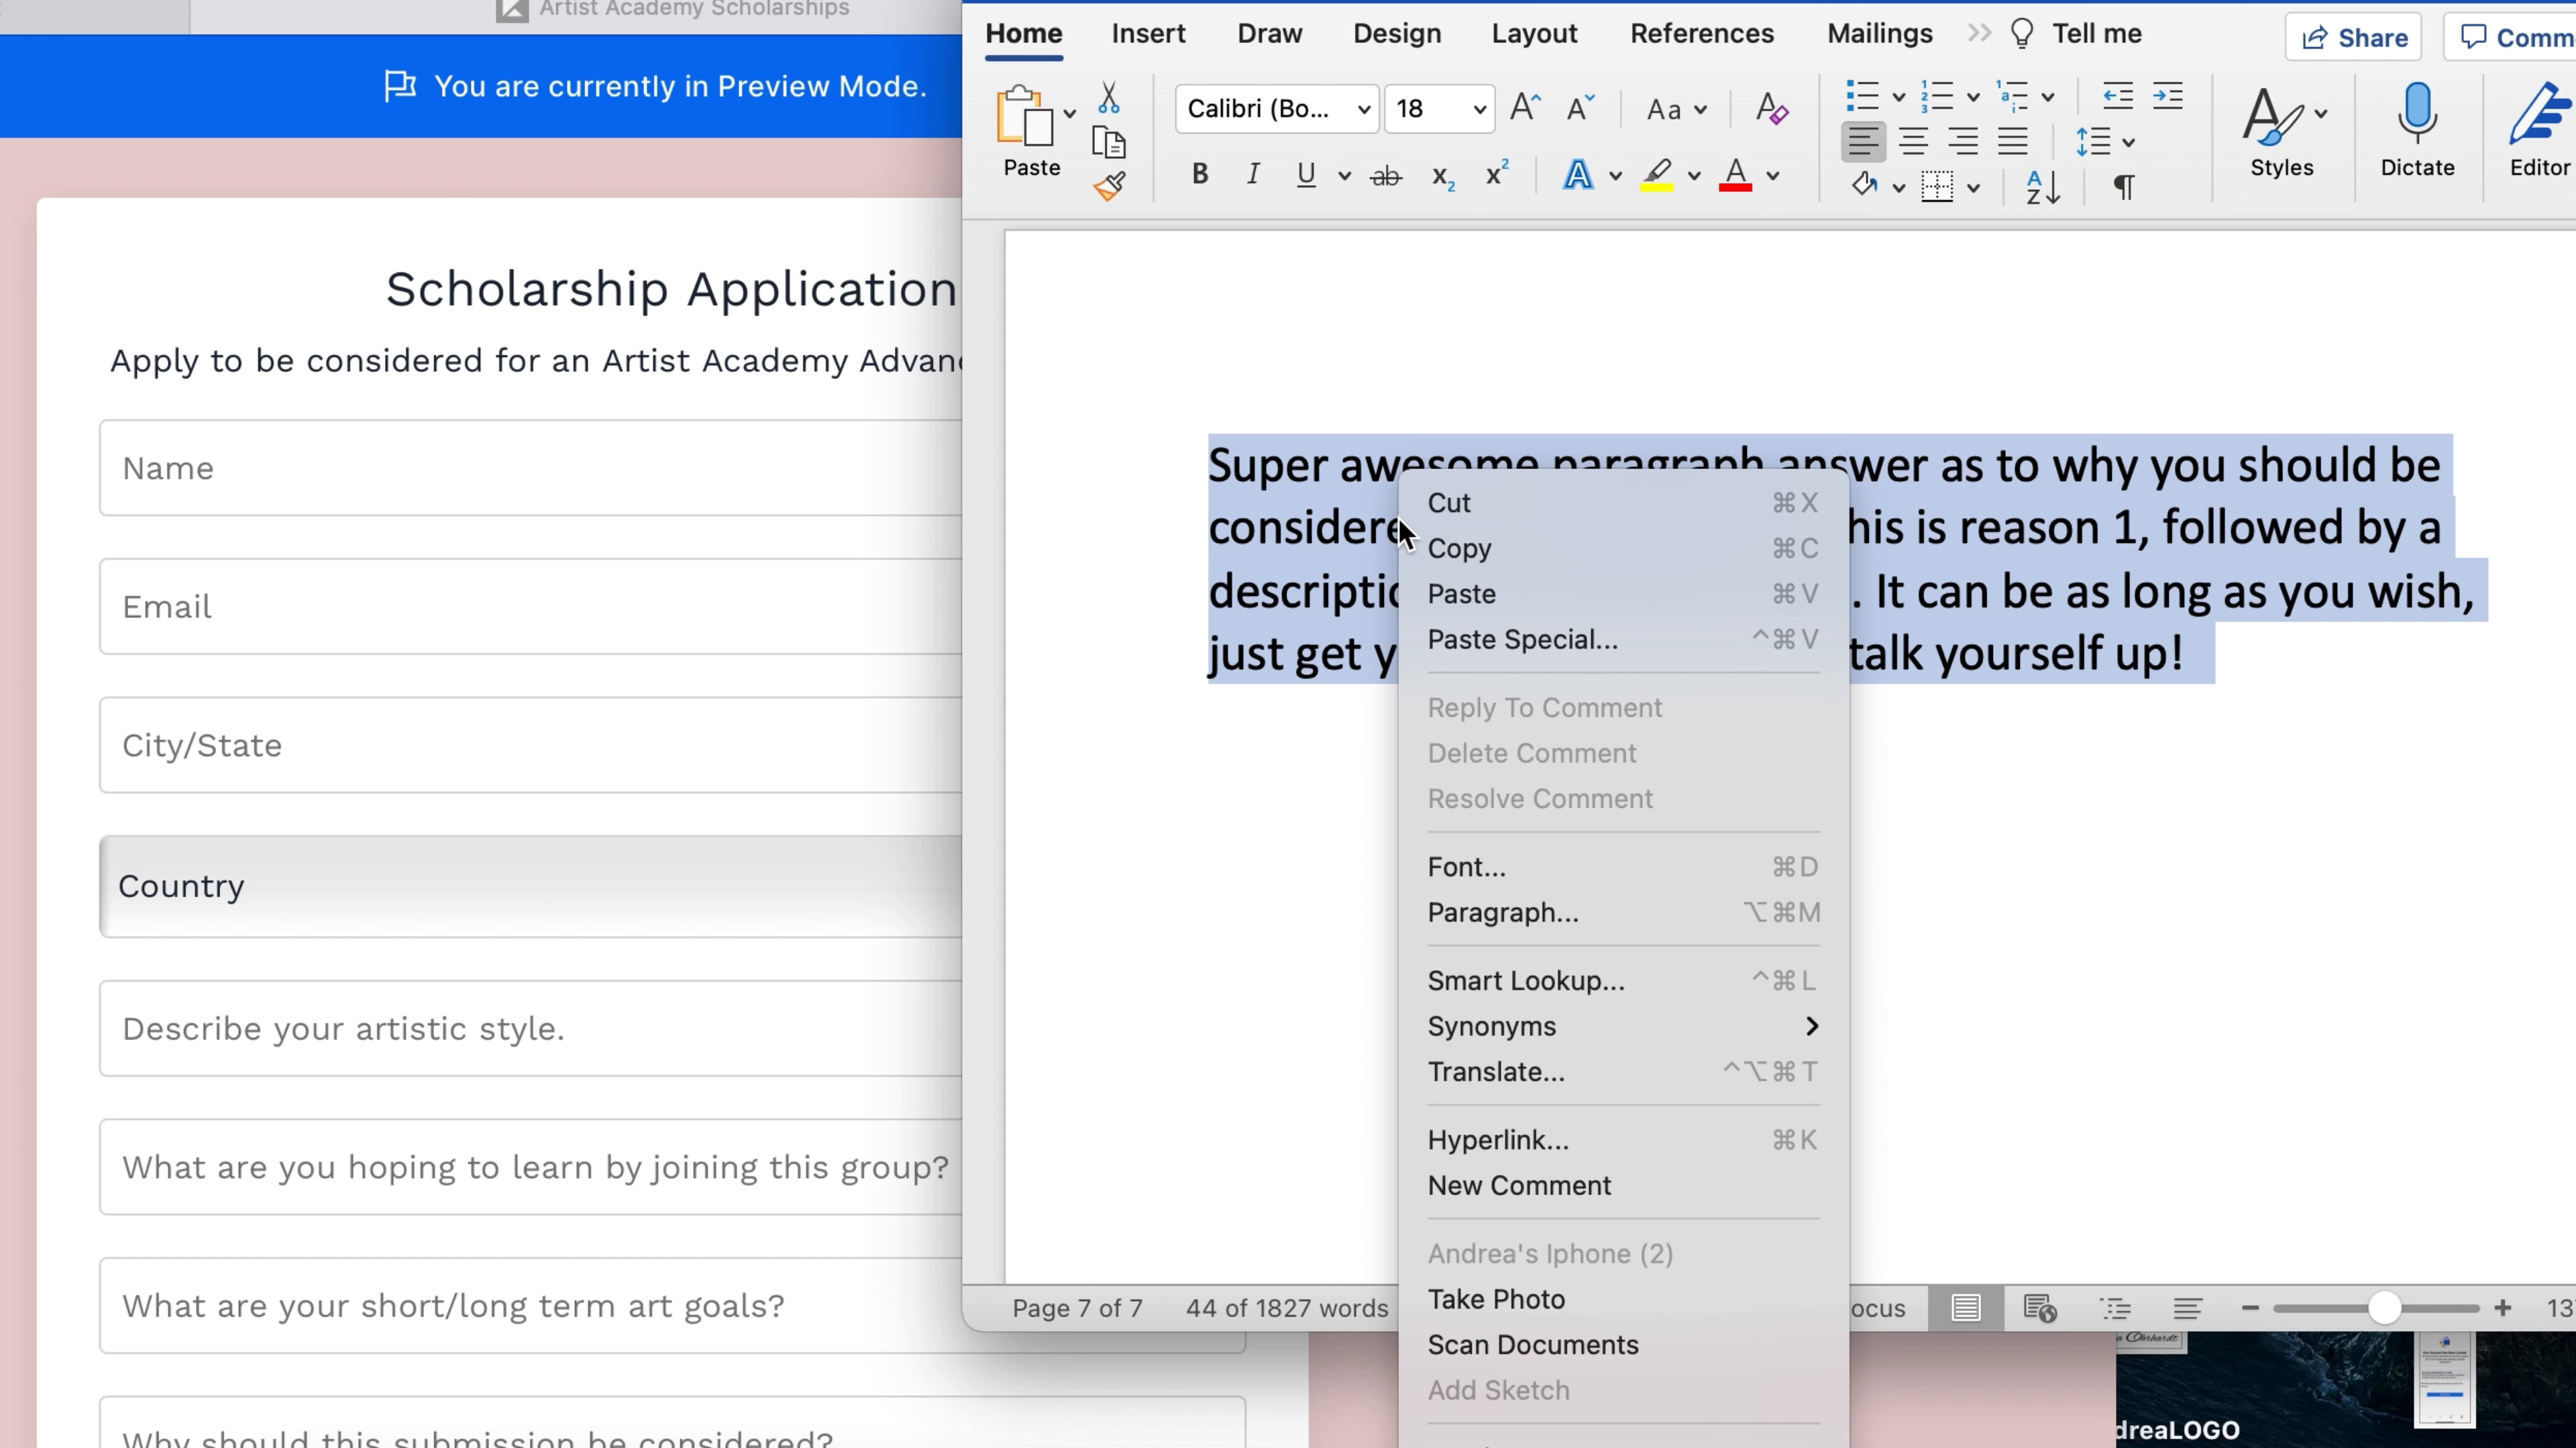
Task: Click the Format Painter brush icon
Action: coord(1108,186)
